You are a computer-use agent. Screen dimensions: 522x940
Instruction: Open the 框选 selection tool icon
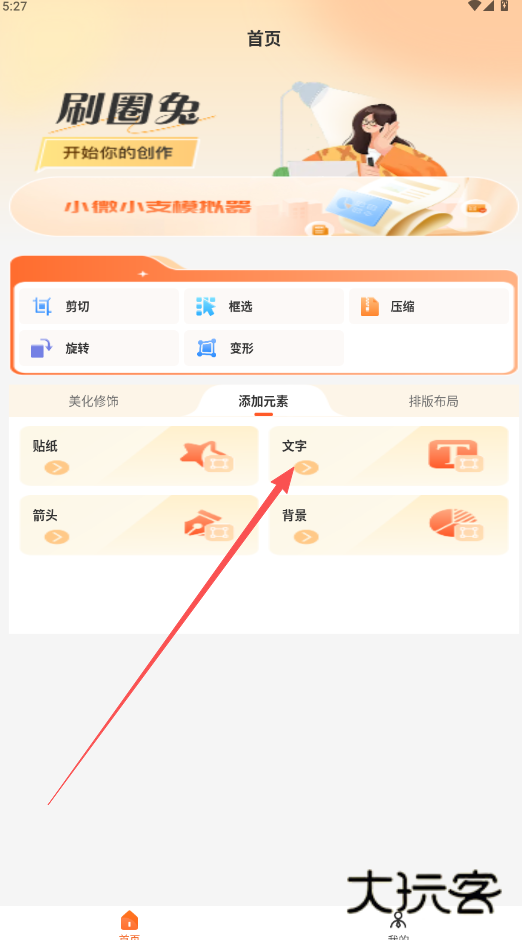pos(206,306)
